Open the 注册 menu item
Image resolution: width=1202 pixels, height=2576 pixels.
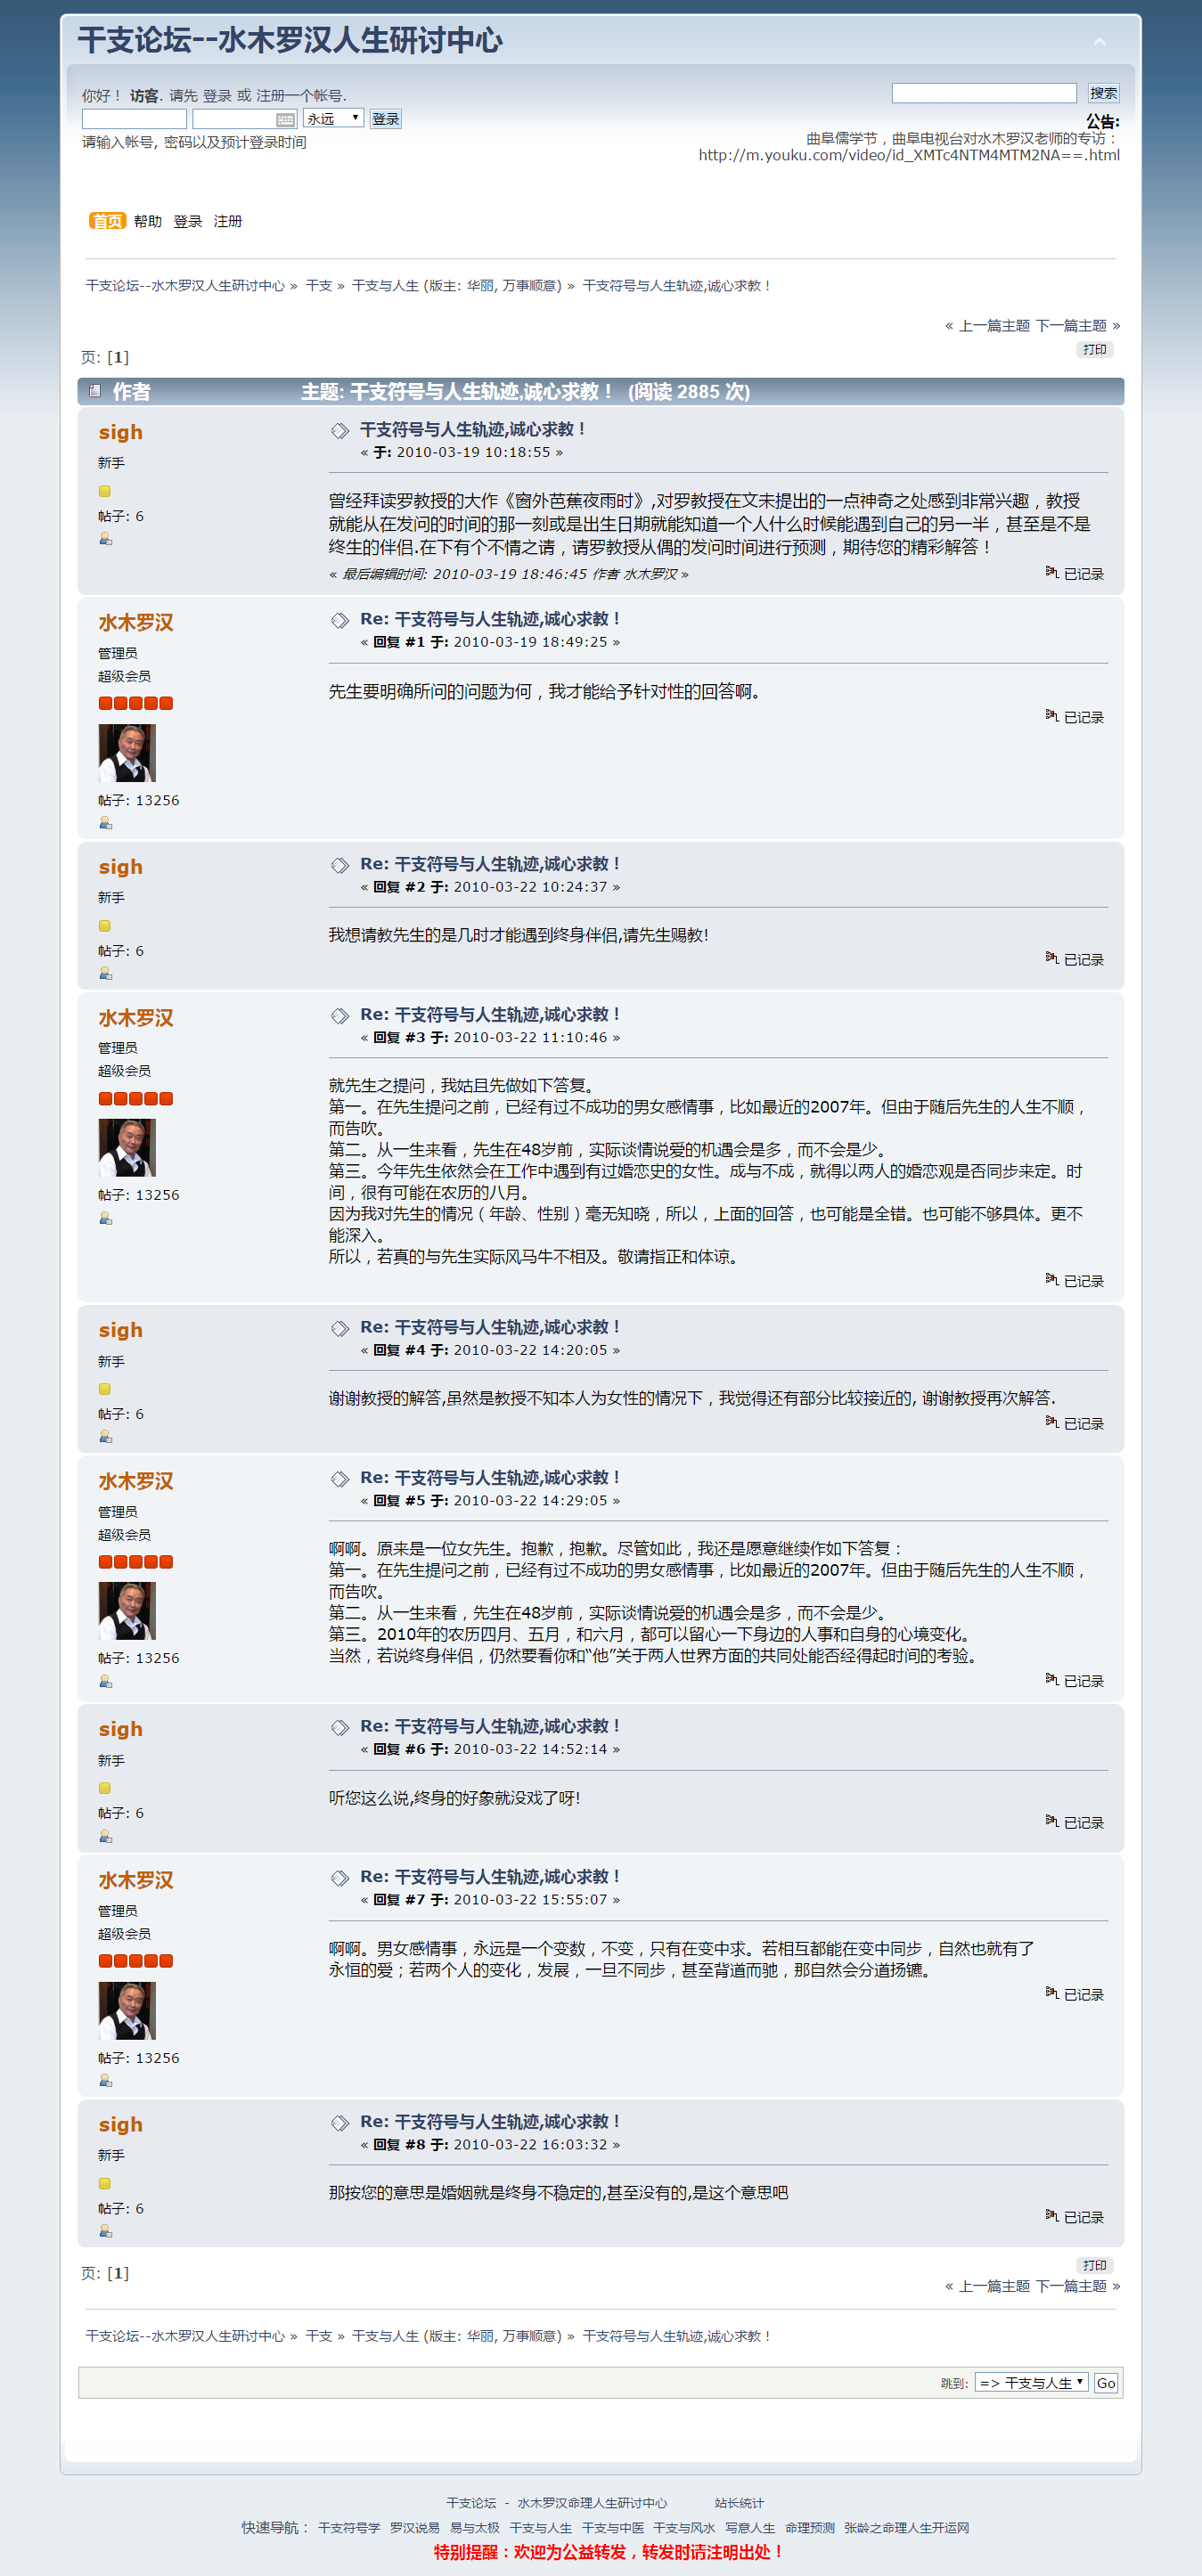228,221
